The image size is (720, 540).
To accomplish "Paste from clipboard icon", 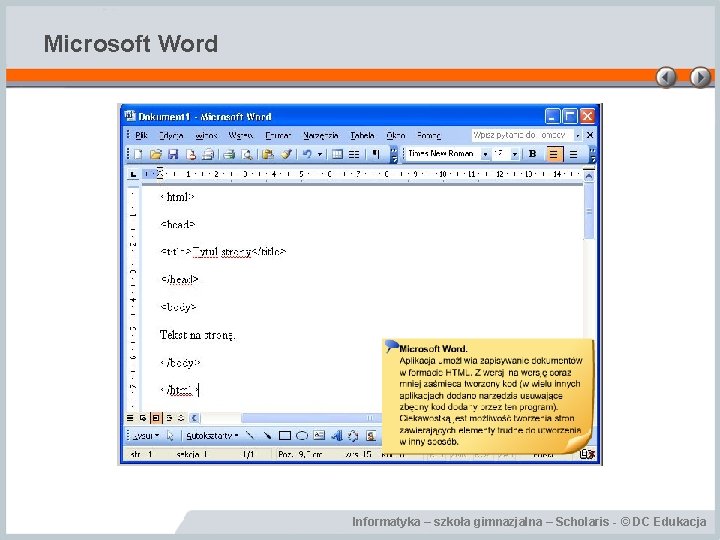I will (x=268, y=154).
